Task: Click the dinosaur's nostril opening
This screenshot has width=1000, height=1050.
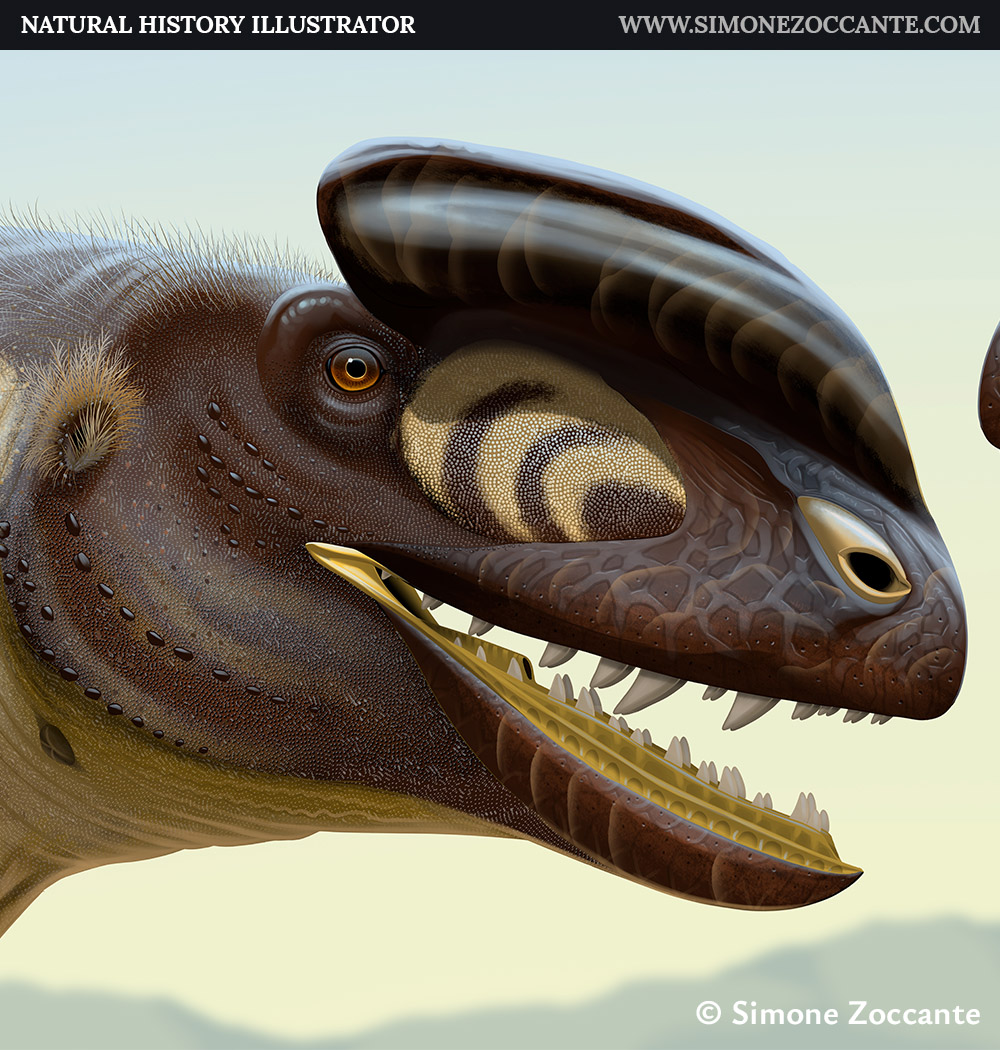Action: (x=872, y=571)
